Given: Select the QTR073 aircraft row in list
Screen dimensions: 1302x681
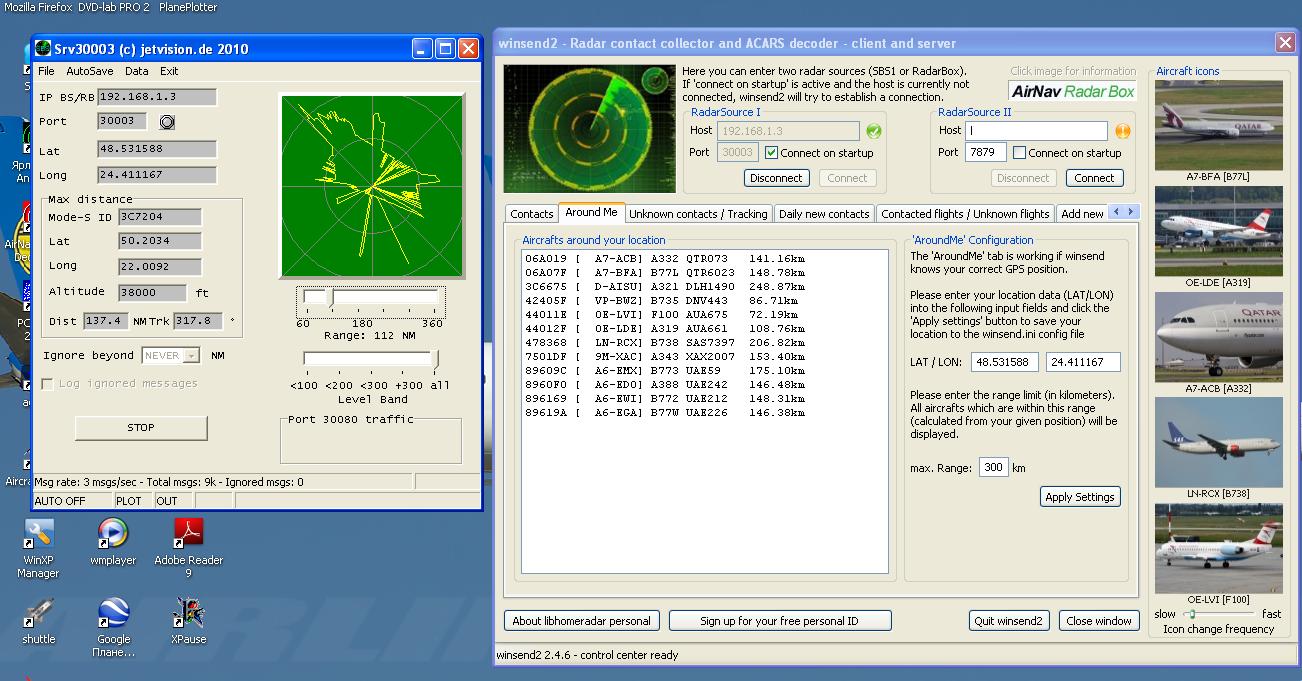Looking at the screenshot, I should [665, 259].
